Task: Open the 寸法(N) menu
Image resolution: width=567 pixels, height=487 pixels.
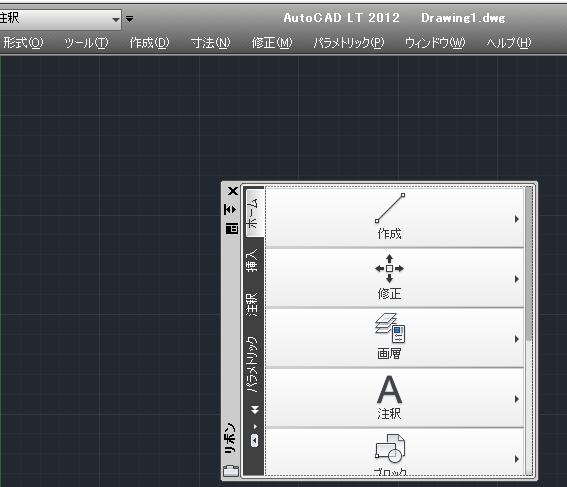Action: coord(210,43)
